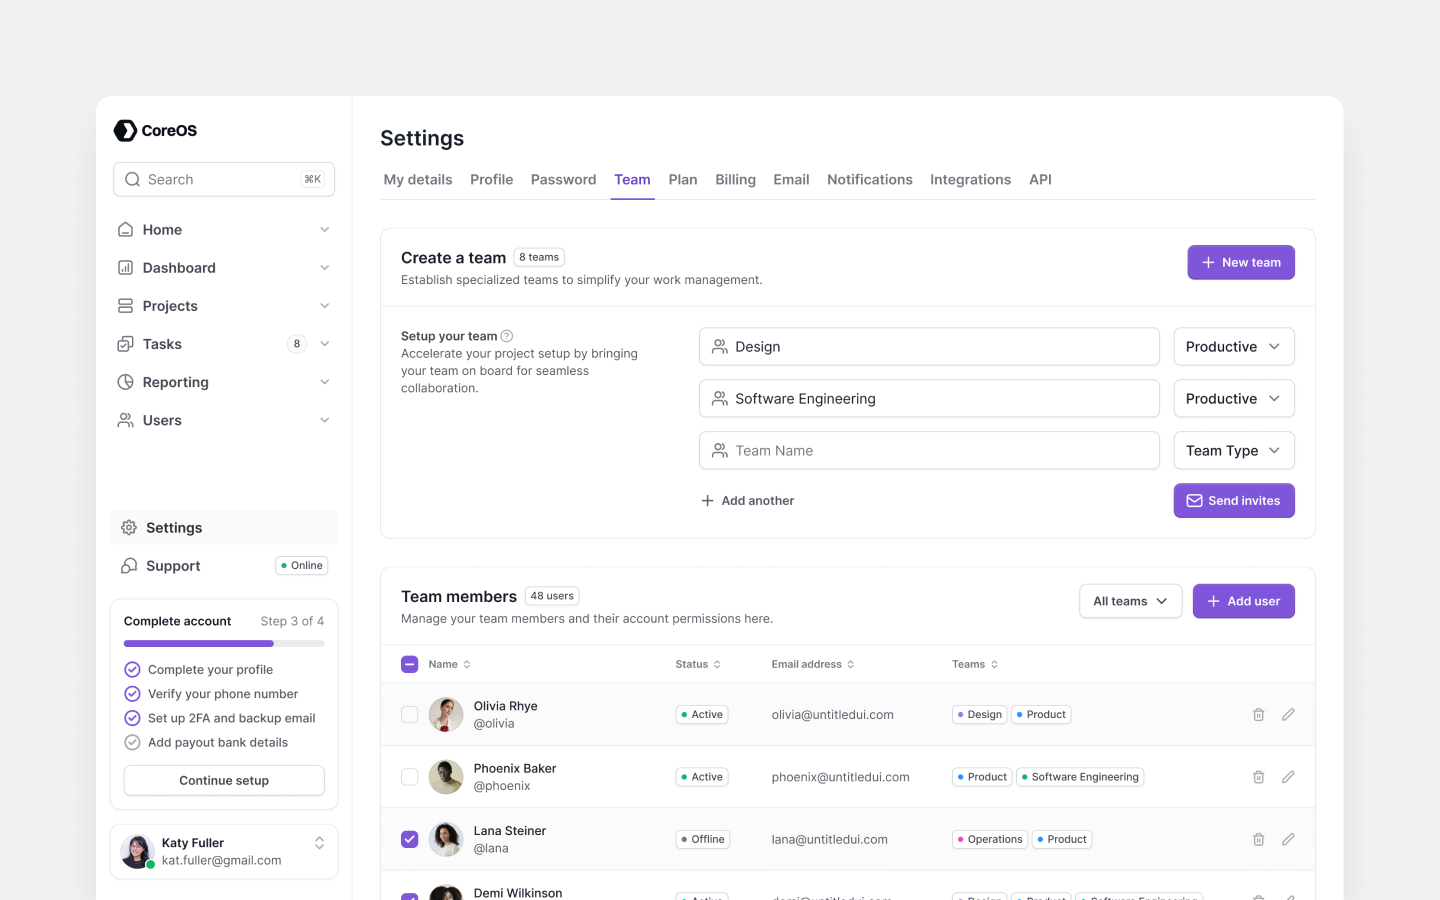
Task: Open the All teams filter dropdown
Action: pyautogui.click(x=1130, y=601)
